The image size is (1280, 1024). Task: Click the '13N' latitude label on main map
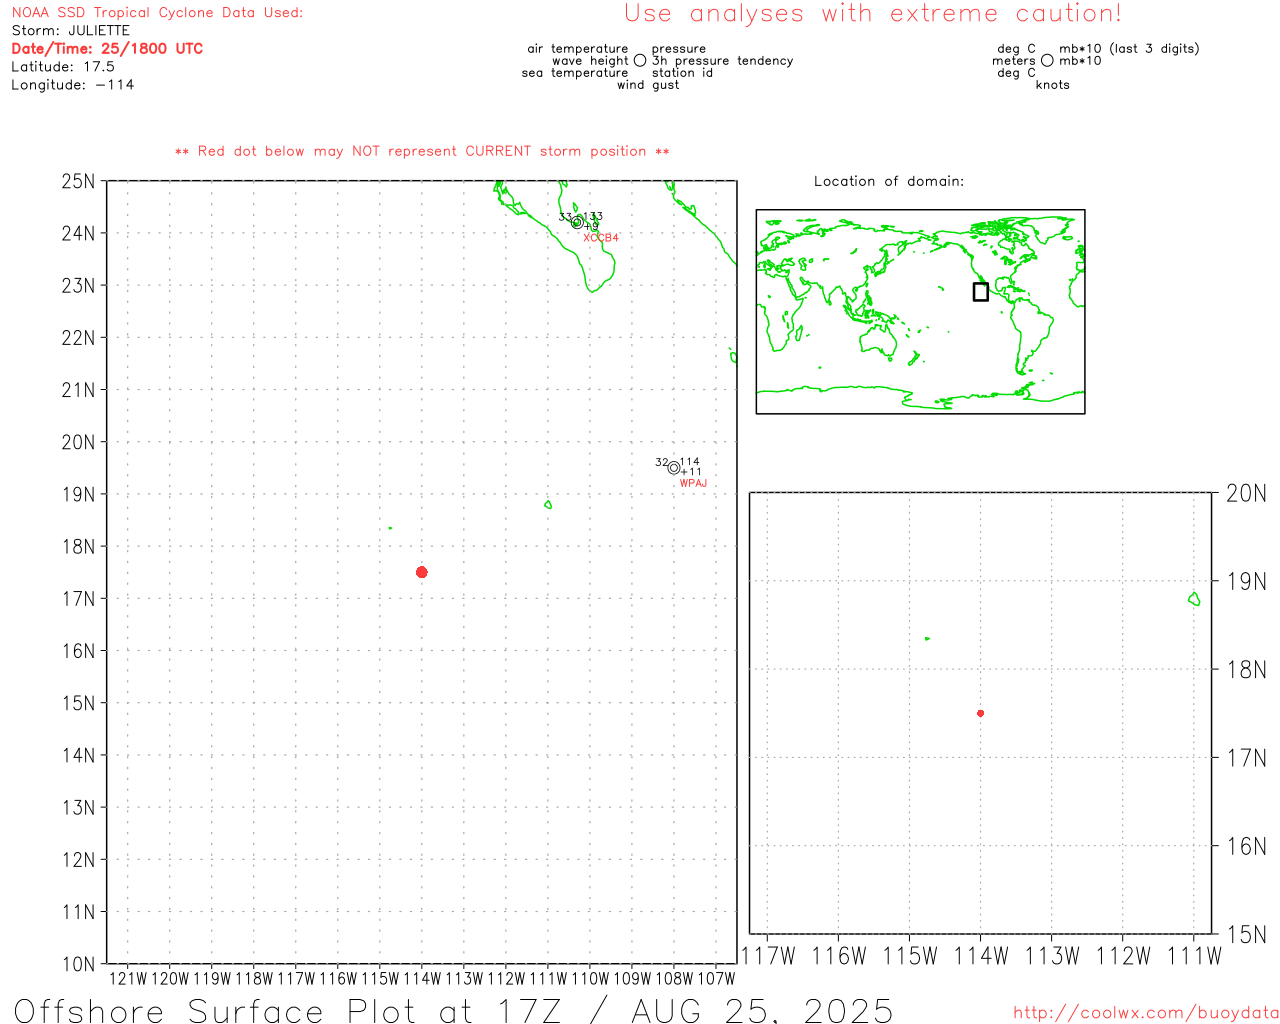[x=78, y=807]
